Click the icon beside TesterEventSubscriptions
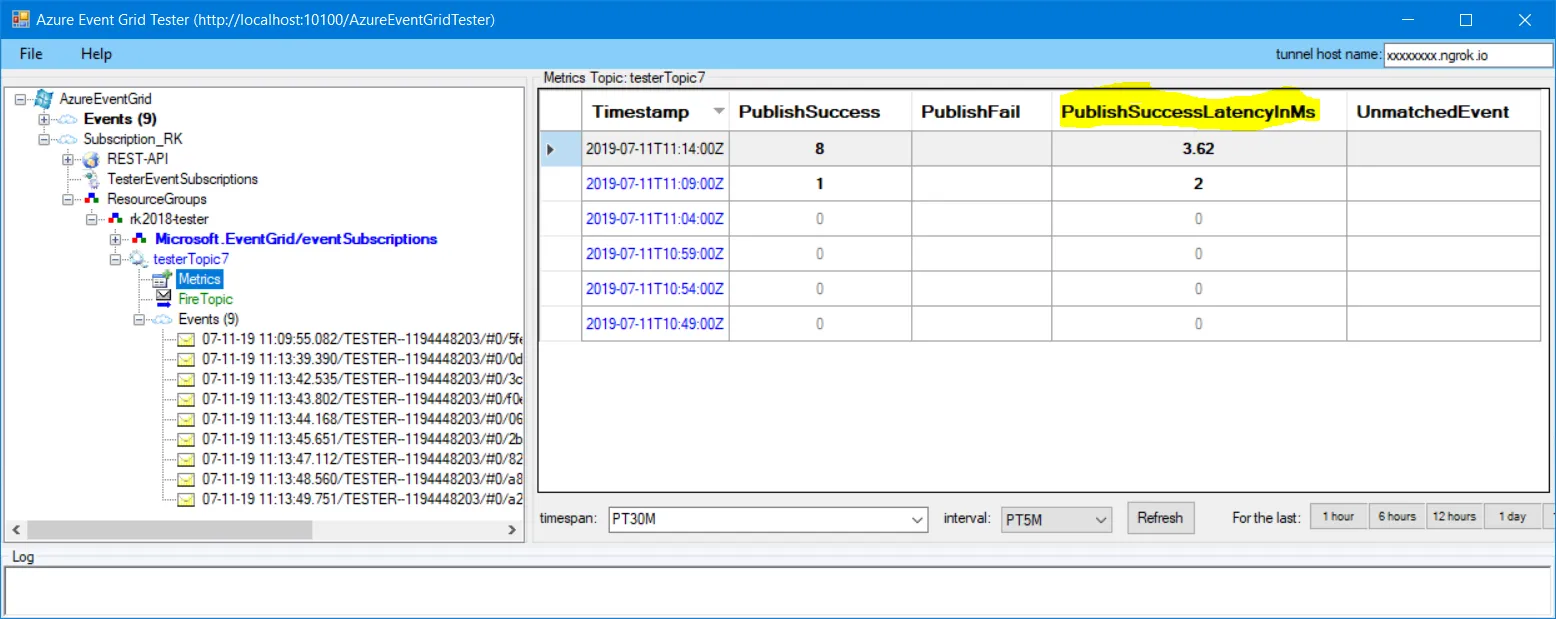Viewport: 1556px width, 619px height. tap(91, 179)
